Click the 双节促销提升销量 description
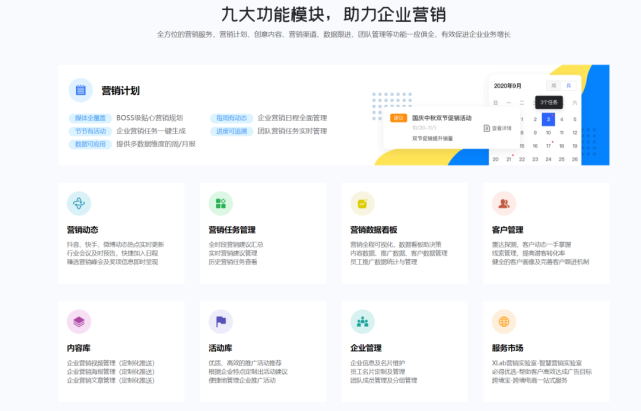 click(x=433, y=139)
